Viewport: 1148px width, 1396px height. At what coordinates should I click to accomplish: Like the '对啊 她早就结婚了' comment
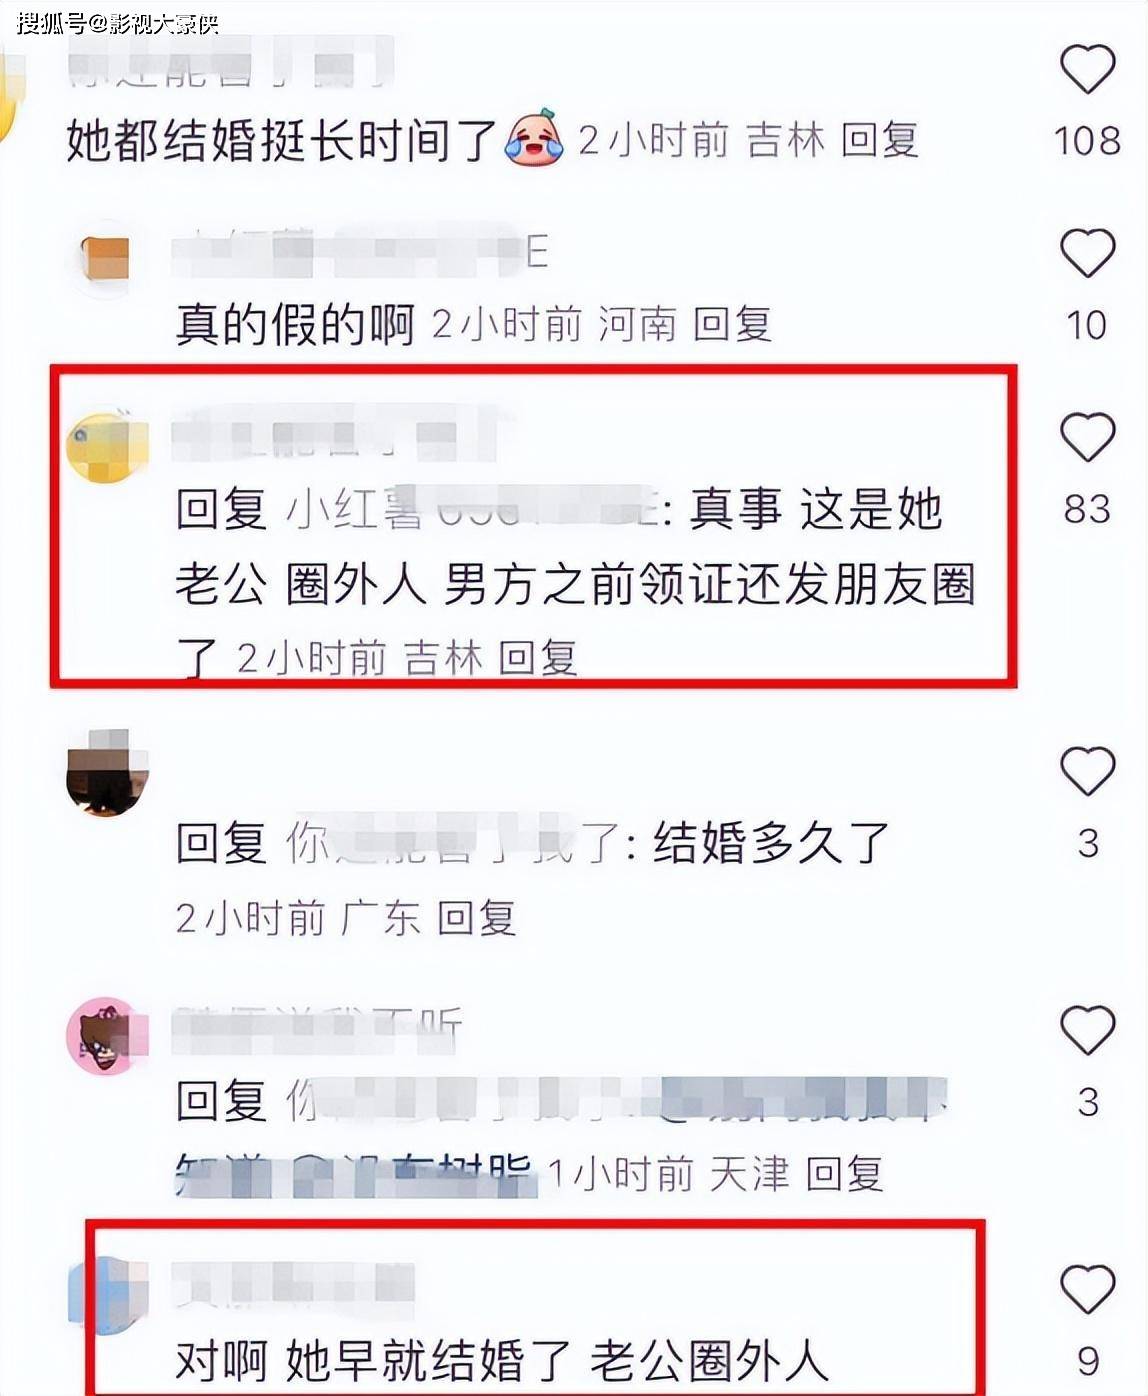coord(1087,1289)
